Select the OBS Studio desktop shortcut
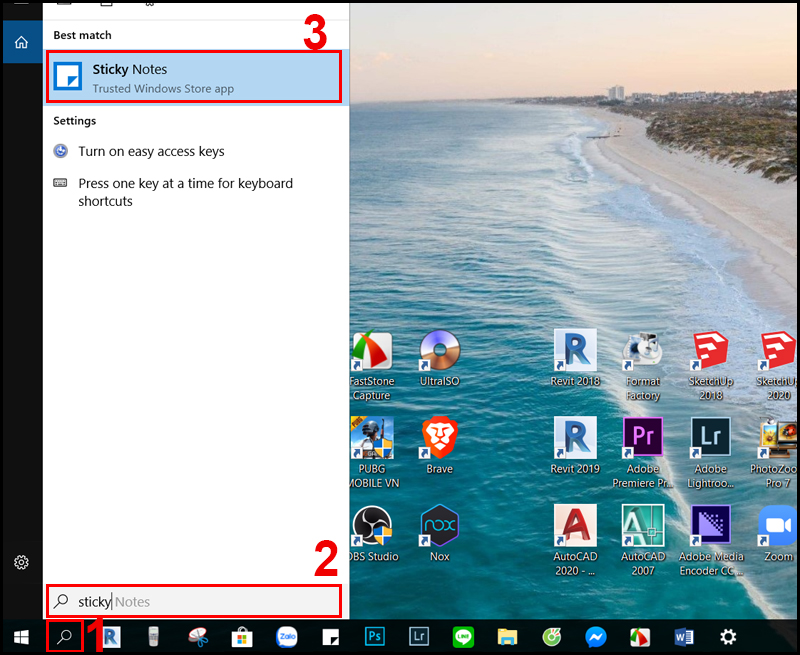 (x=372, y=534)
